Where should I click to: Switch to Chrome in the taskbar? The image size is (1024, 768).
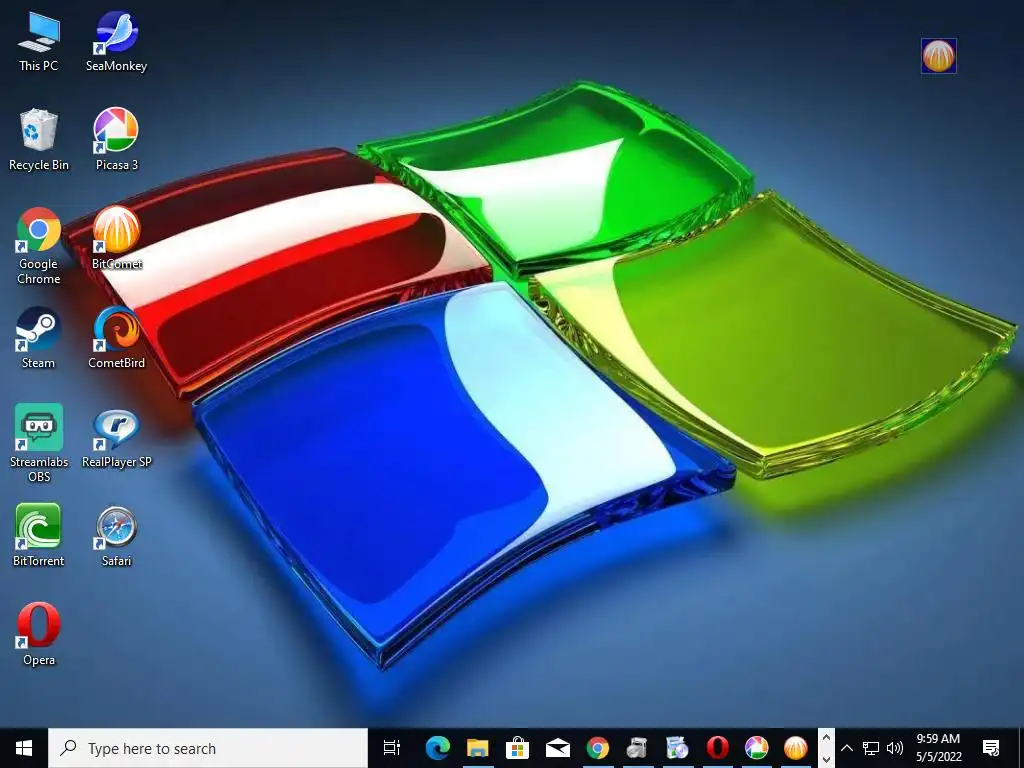click(x=598, y=748)
